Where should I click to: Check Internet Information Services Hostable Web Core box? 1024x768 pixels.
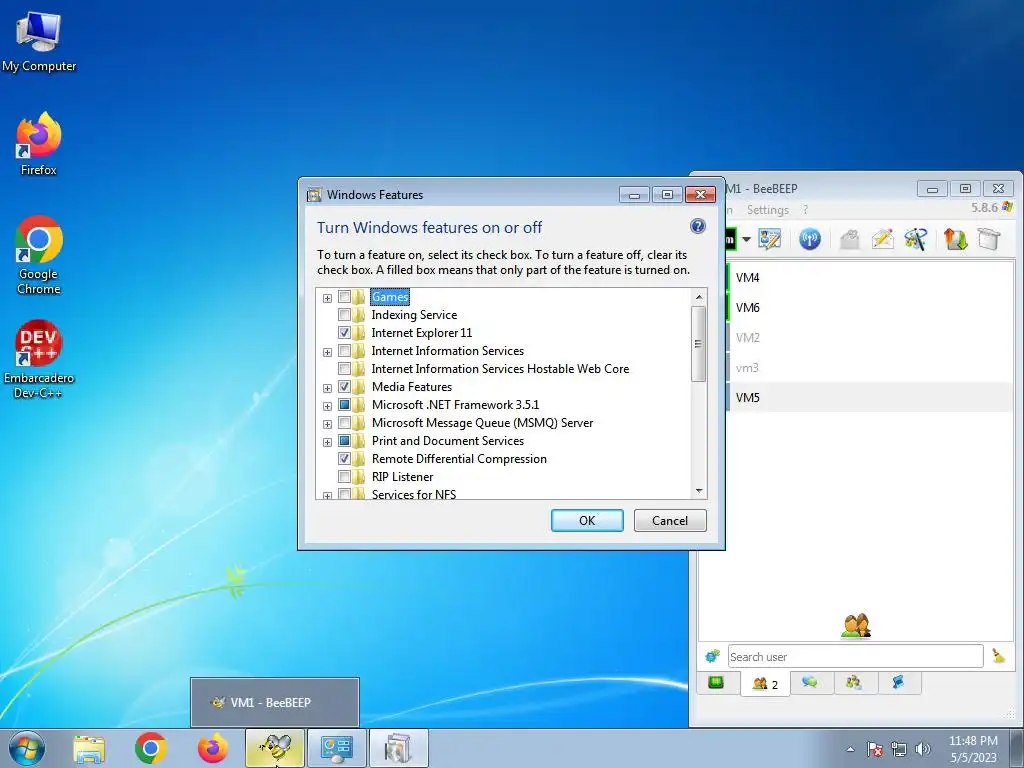[344, 368]
